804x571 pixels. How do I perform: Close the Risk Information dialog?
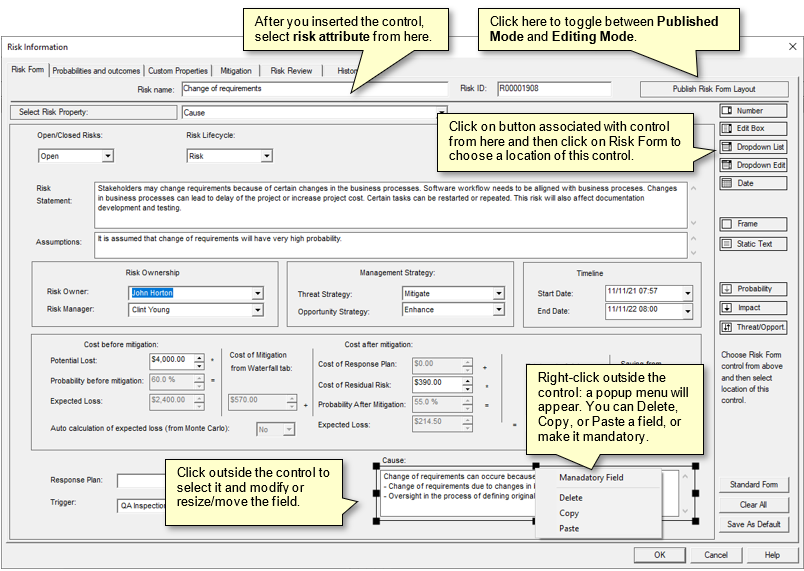point(792,47)
